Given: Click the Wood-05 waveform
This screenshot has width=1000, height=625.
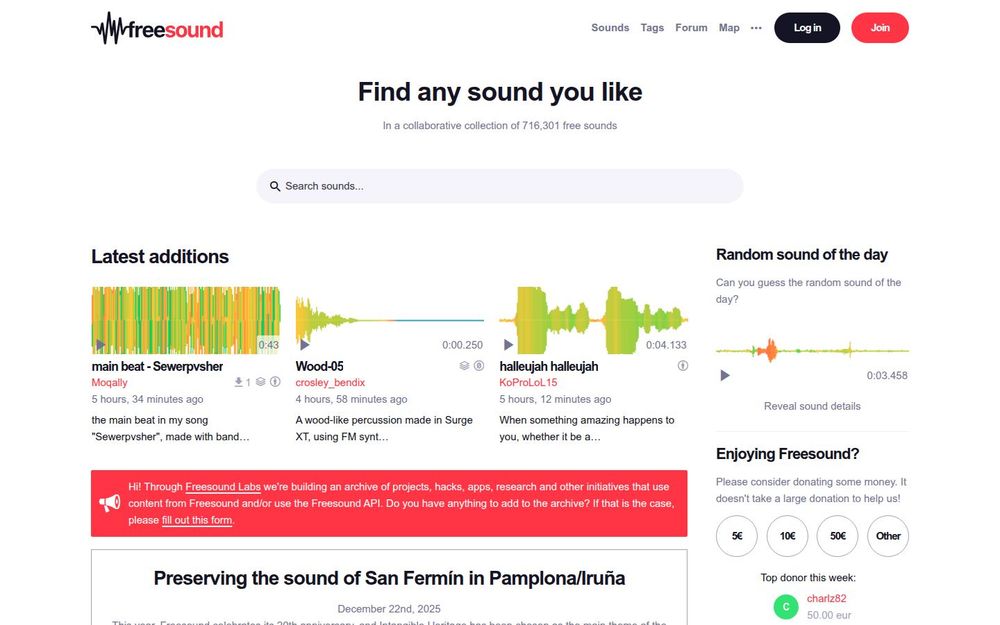Looking at the screenshot, I should coord(390,320).
